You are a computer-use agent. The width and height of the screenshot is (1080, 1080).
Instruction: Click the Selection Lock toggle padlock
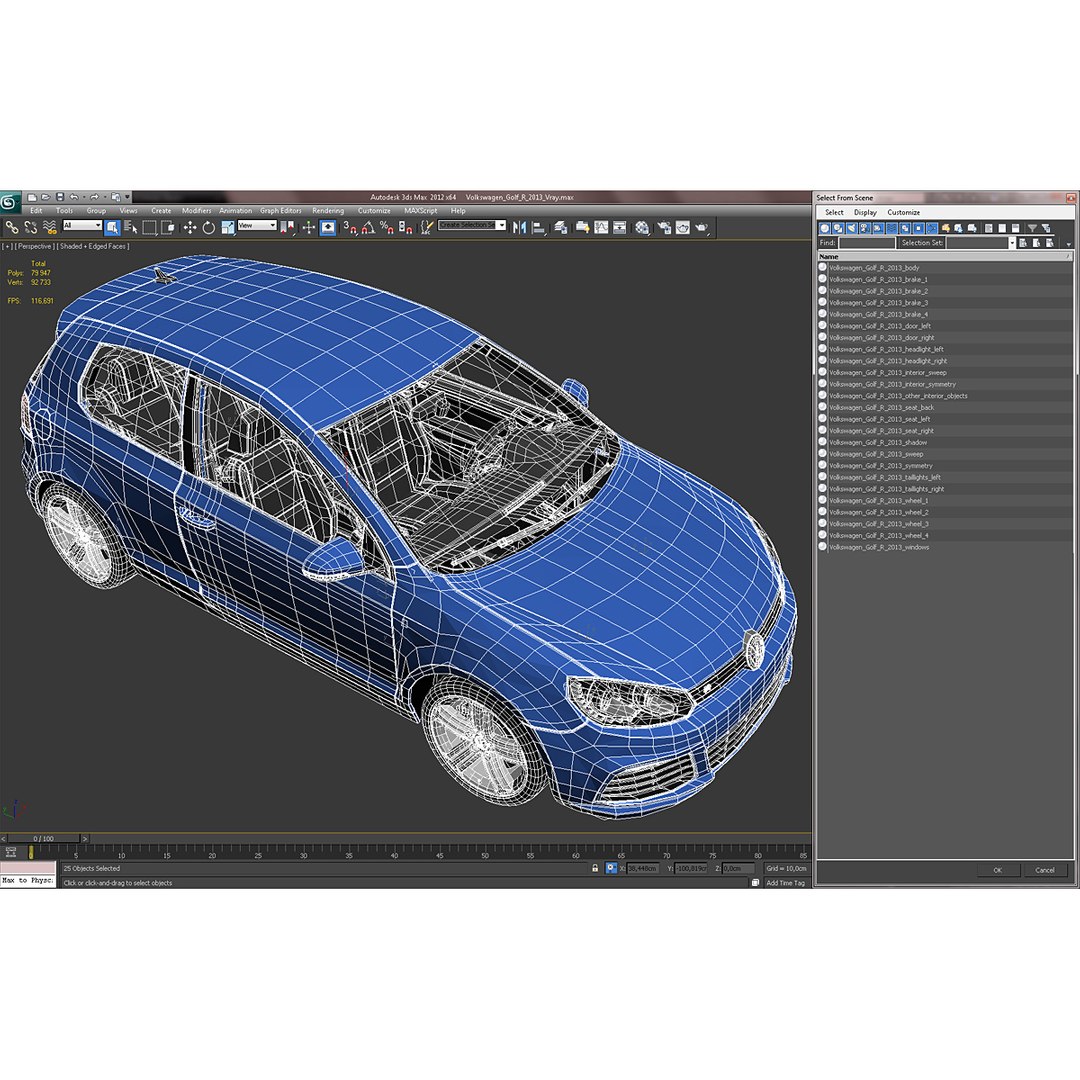click(x=595, y=869)
